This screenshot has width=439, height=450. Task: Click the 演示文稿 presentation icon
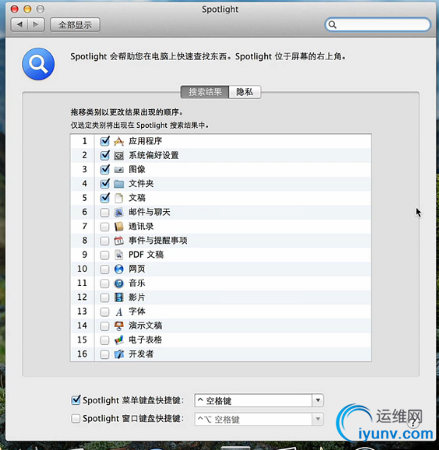click(x=119, y=326)
